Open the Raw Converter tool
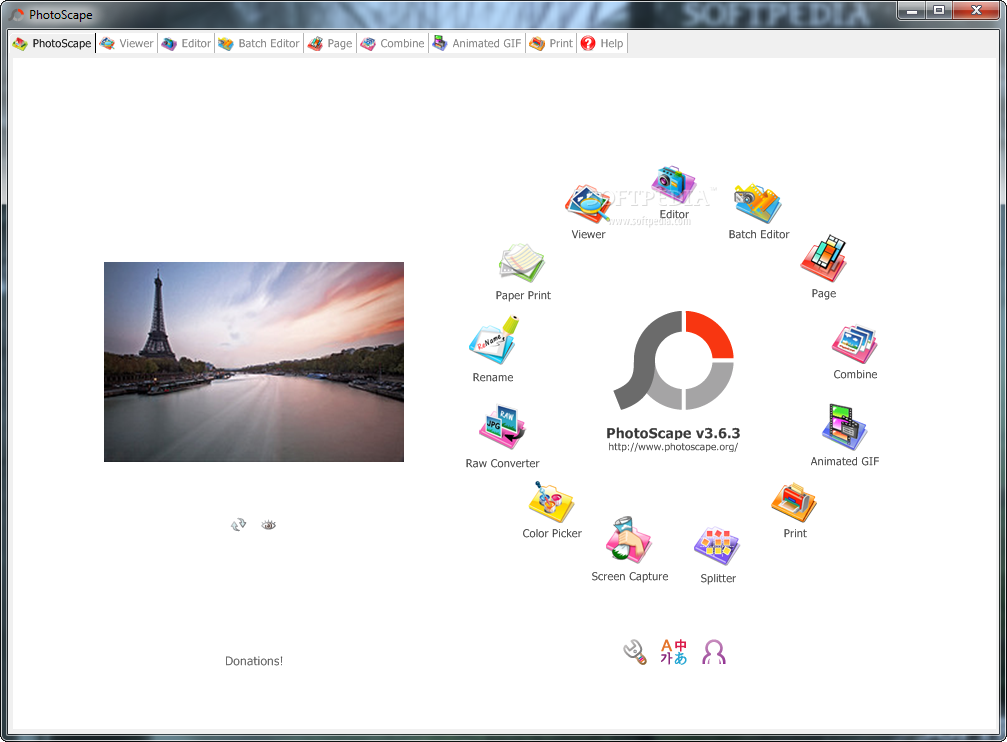Image resolution: width=1007 pixels, height=742 pixels. 502,429
